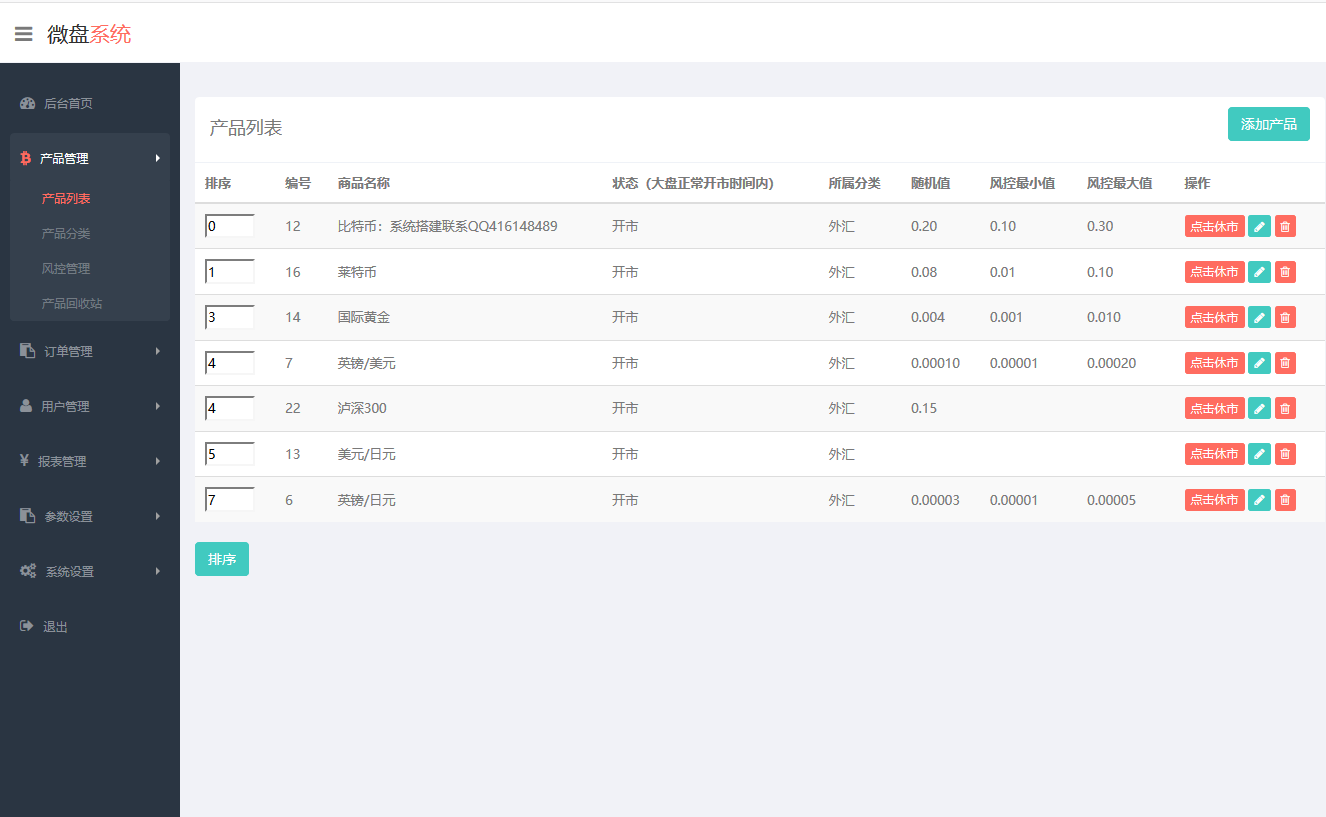Click the sort order field for 莱特币

(229, 272)
